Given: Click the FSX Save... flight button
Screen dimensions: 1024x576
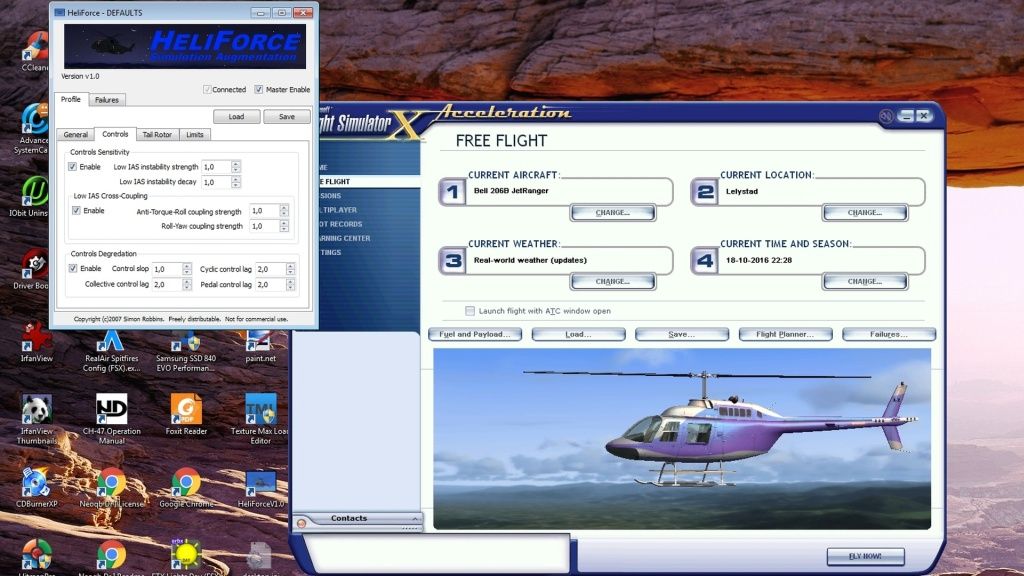Looking at the screenshot, I should click(x=682, y=334).
